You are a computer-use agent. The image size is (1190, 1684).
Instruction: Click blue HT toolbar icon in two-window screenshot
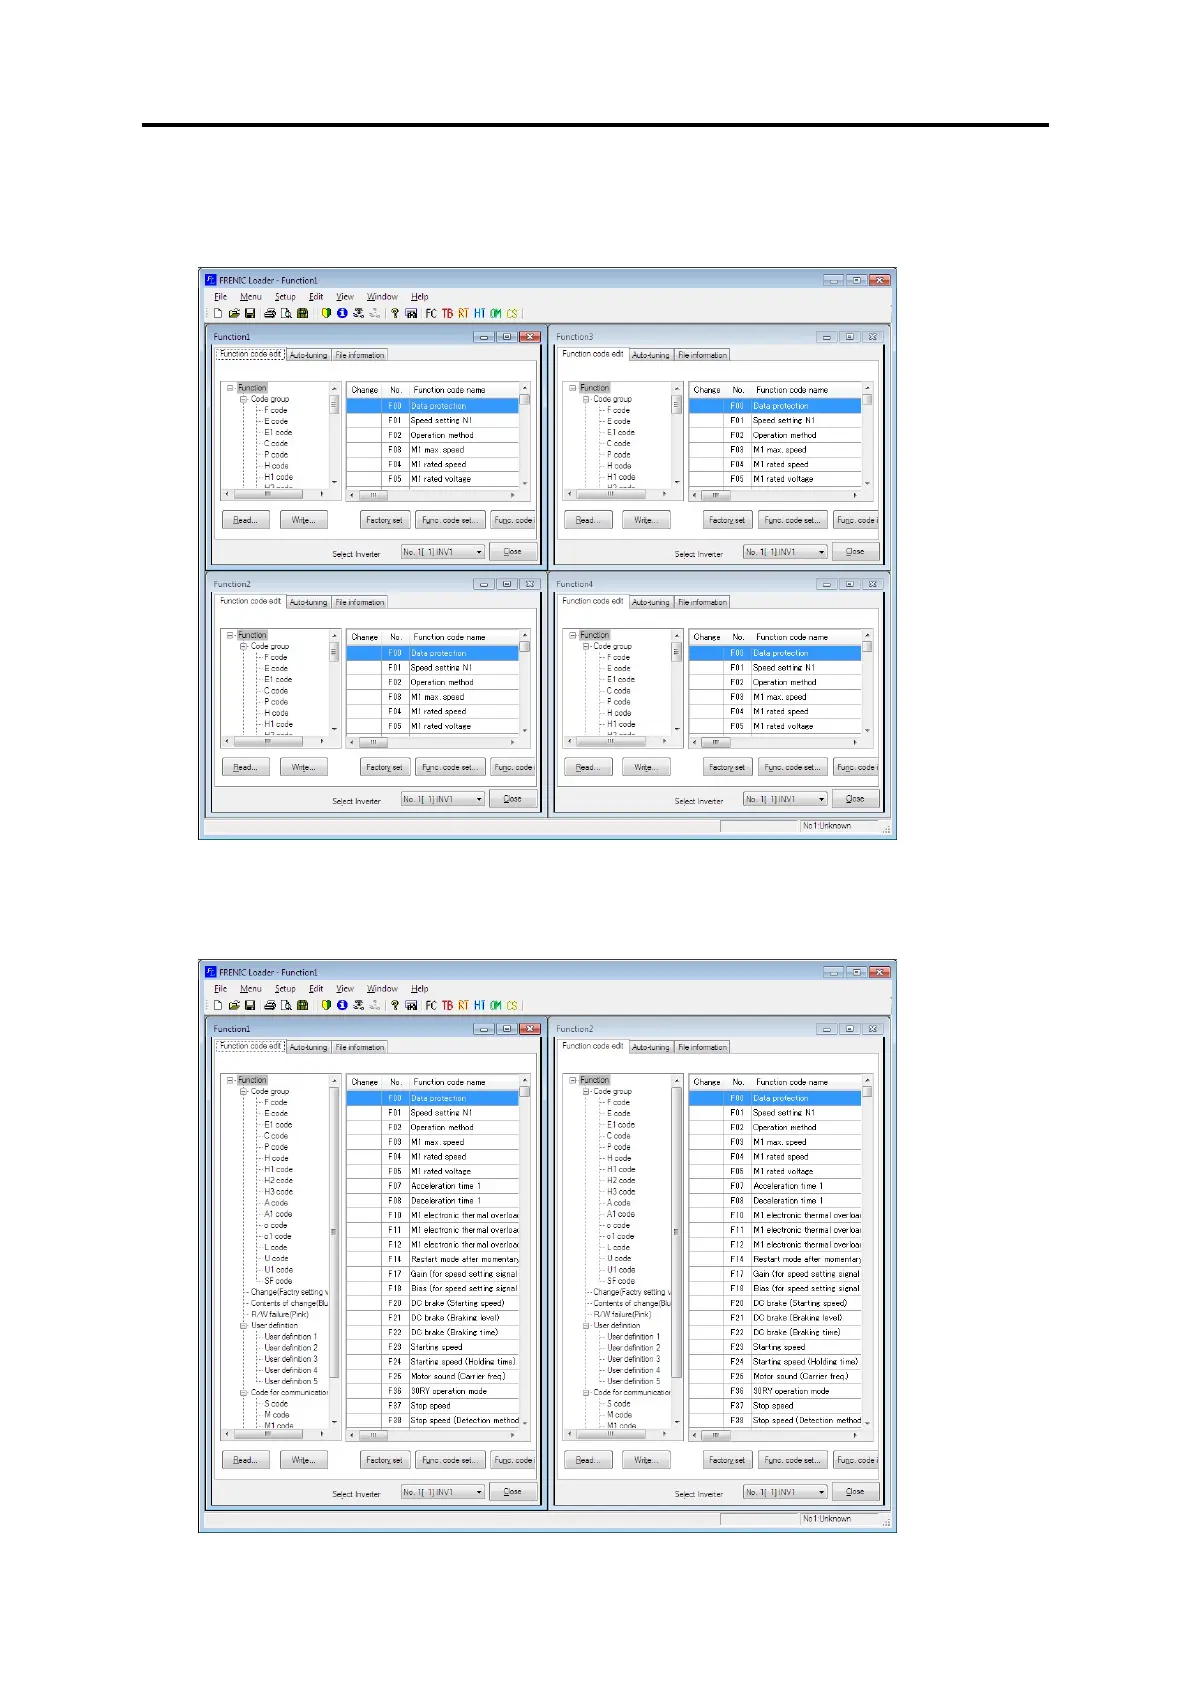click(x=479, y=1005)
